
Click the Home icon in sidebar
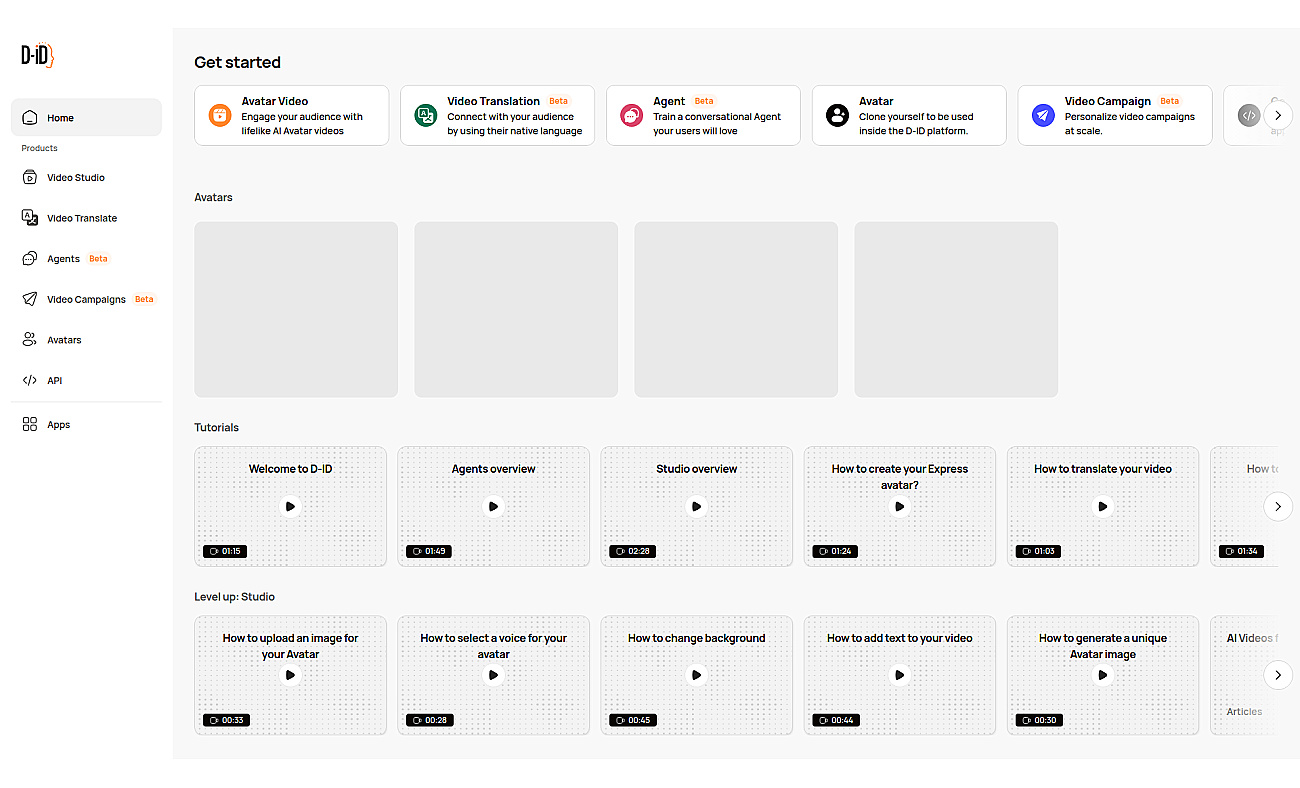coord(30,117)
